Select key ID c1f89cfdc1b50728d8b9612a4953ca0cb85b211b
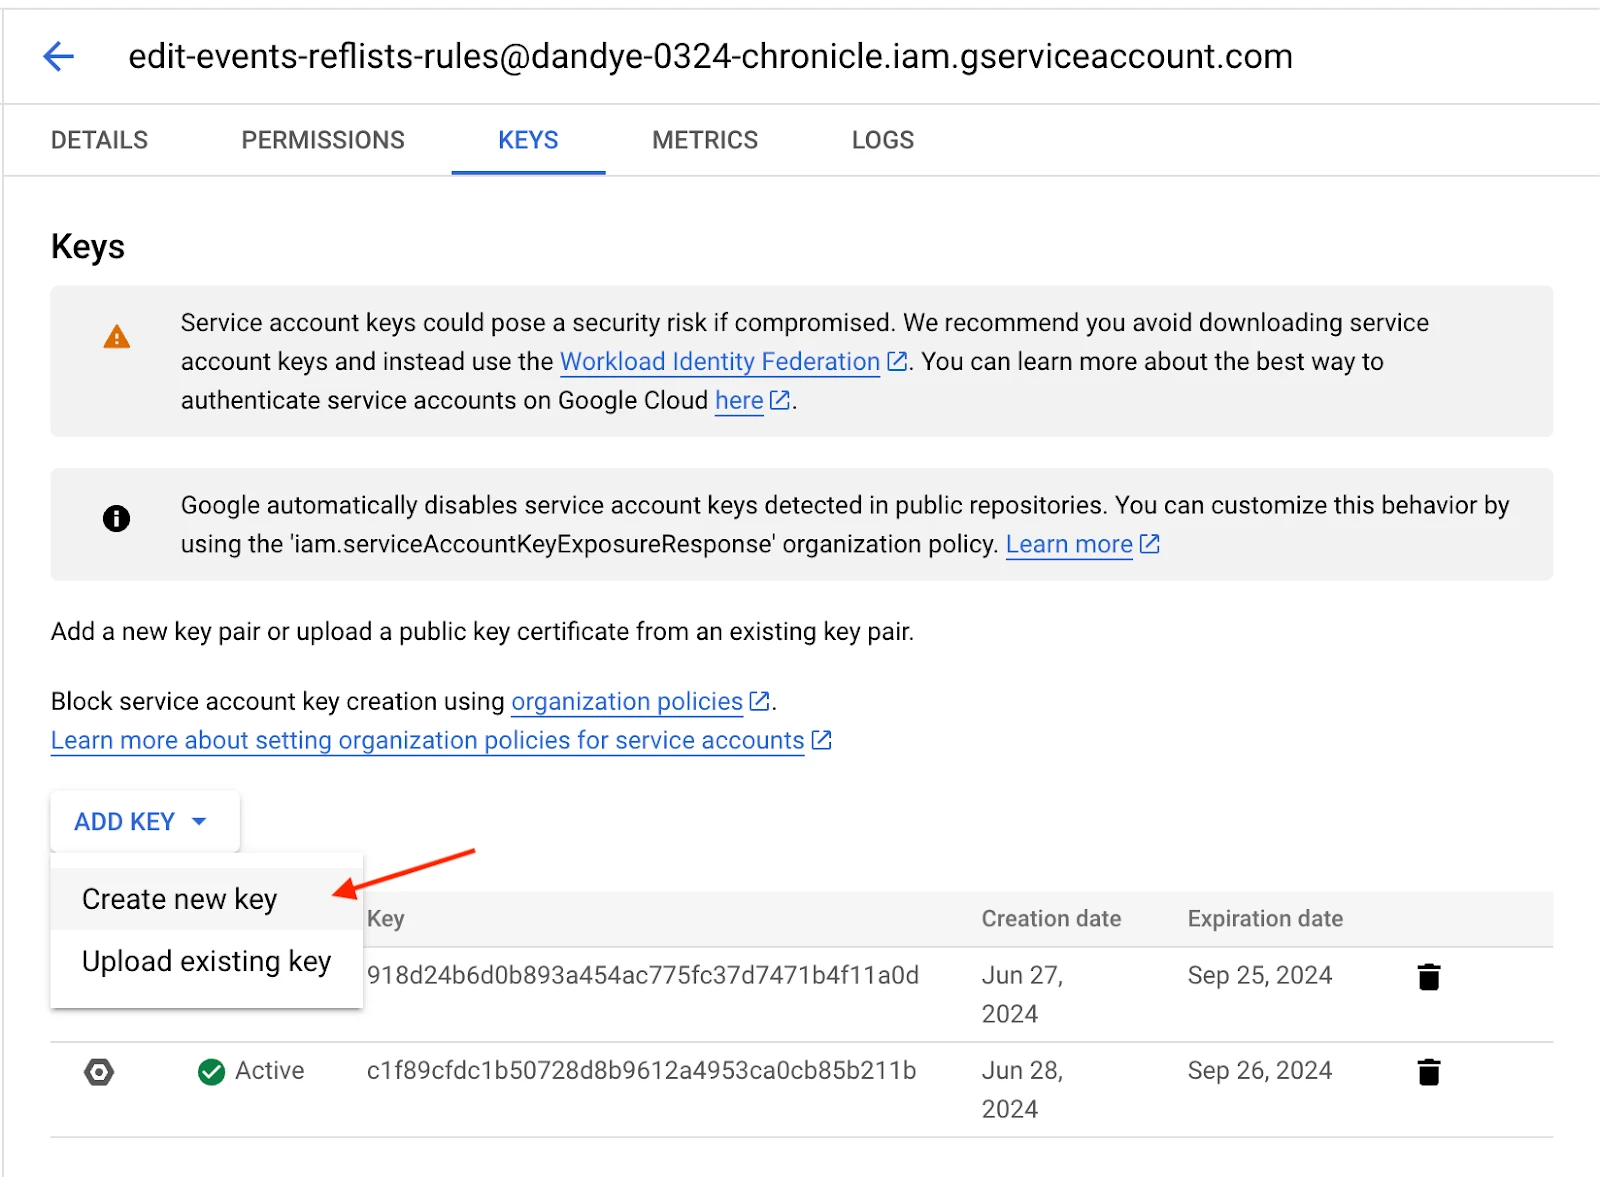The image size is (1600, 1177). click(x=641, y=1070)
